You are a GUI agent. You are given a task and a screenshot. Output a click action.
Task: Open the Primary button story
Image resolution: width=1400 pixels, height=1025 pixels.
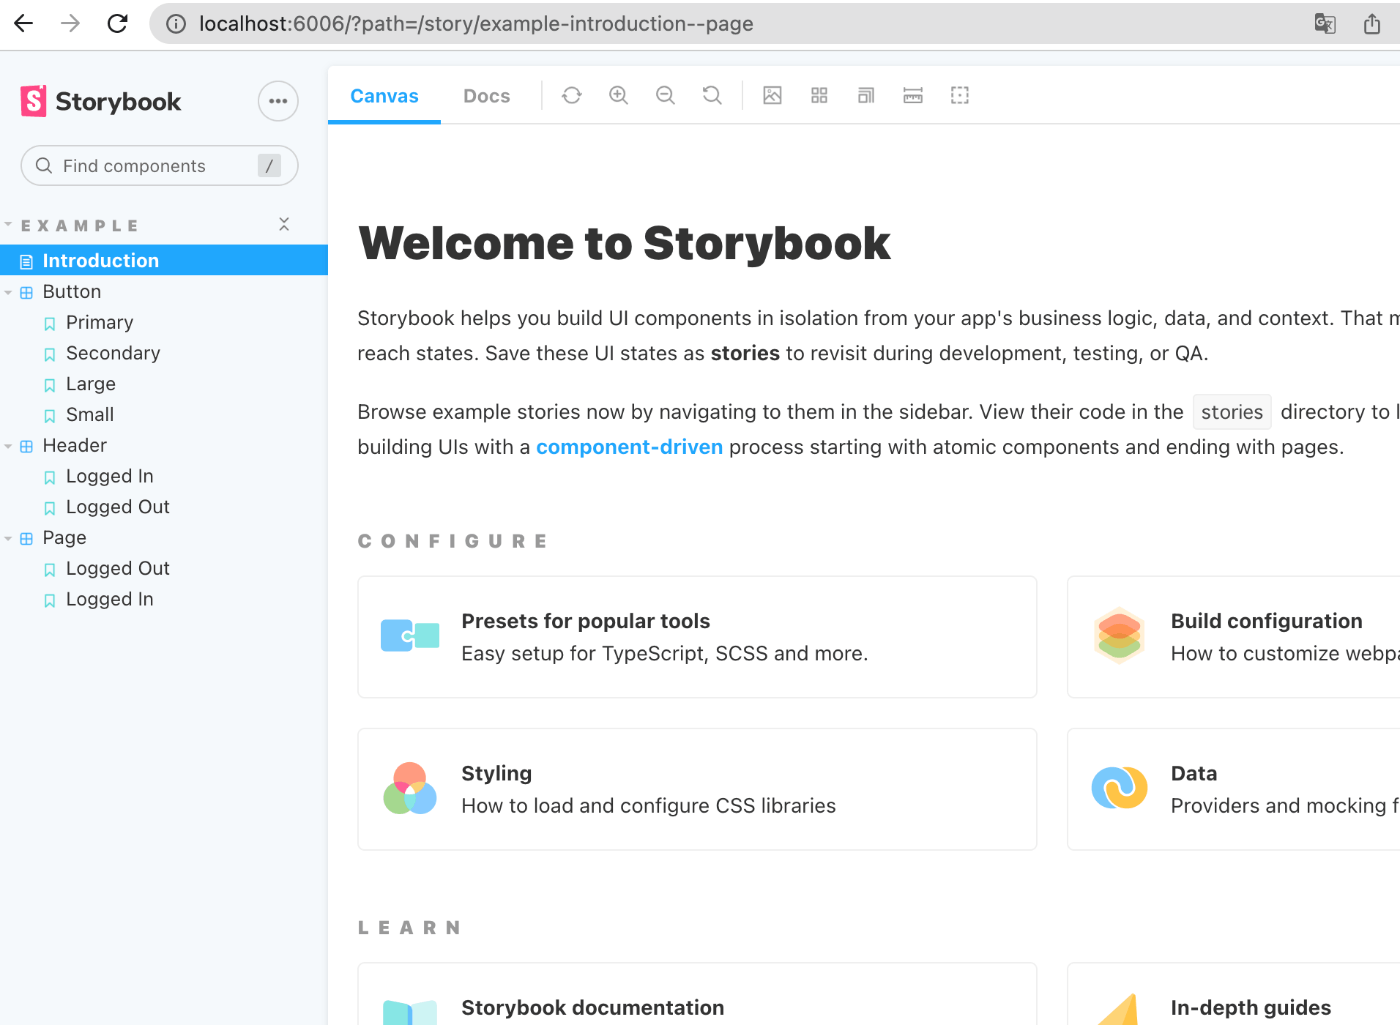tap(99, 322)
